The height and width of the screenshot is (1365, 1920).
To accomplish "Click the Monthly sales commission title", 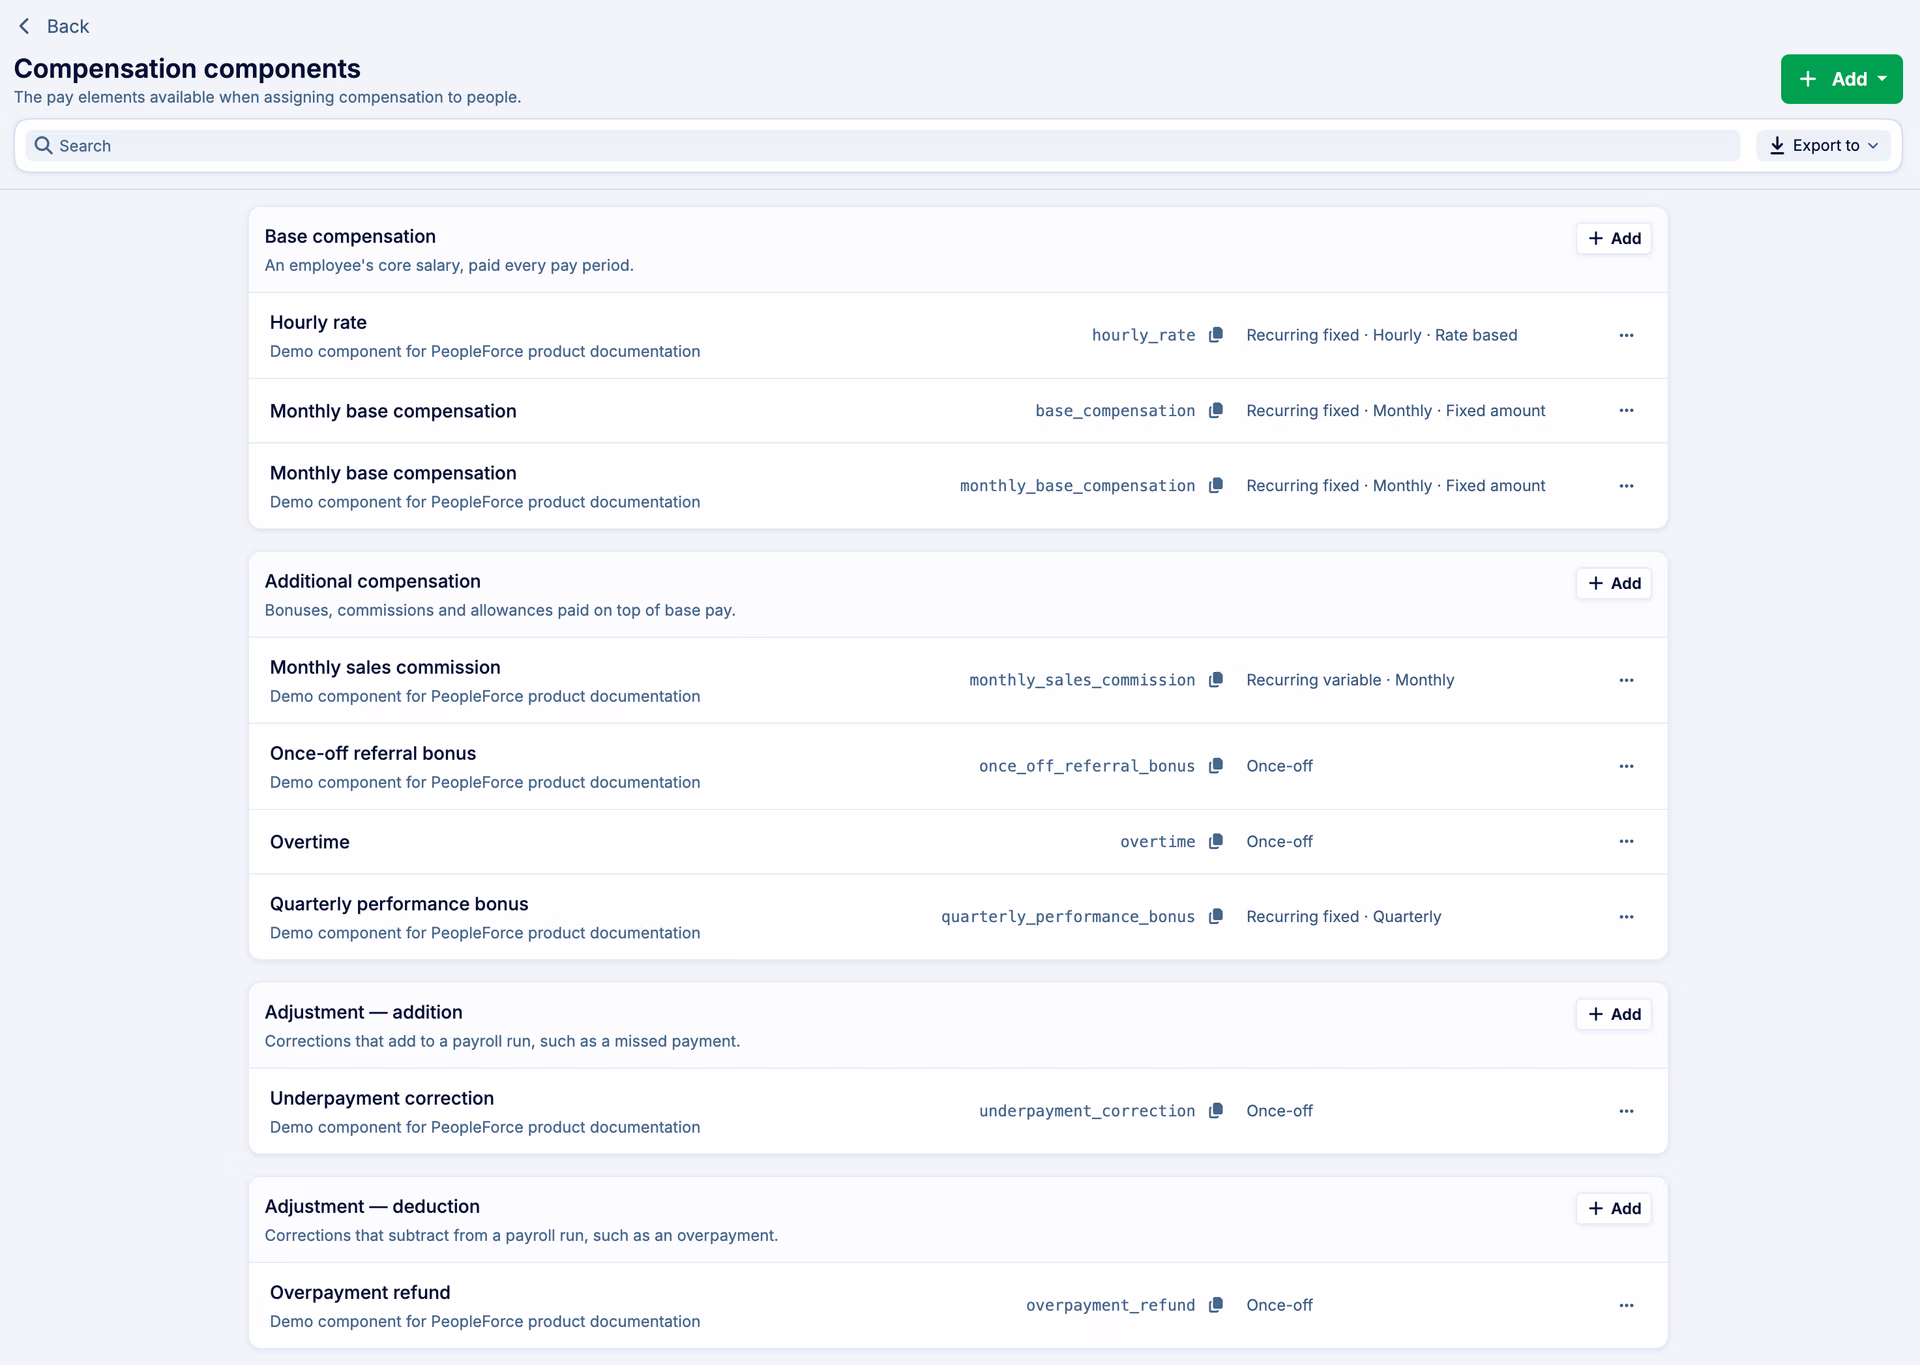I will tap(385, 667).
